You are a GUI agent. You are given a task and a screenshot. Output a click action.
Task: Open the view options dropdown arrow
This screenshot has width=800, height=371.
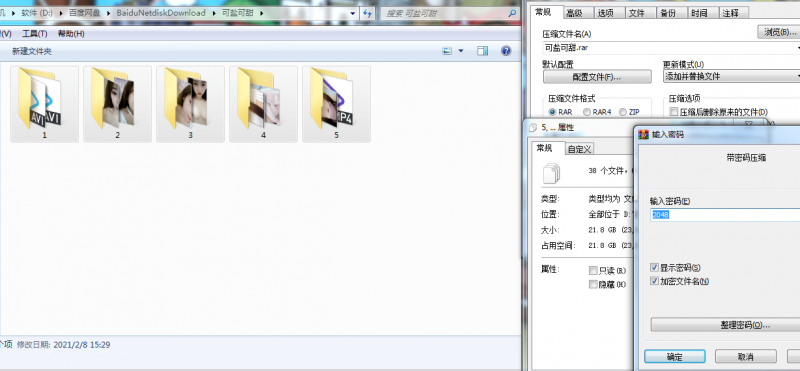click(x=461, y=51)
